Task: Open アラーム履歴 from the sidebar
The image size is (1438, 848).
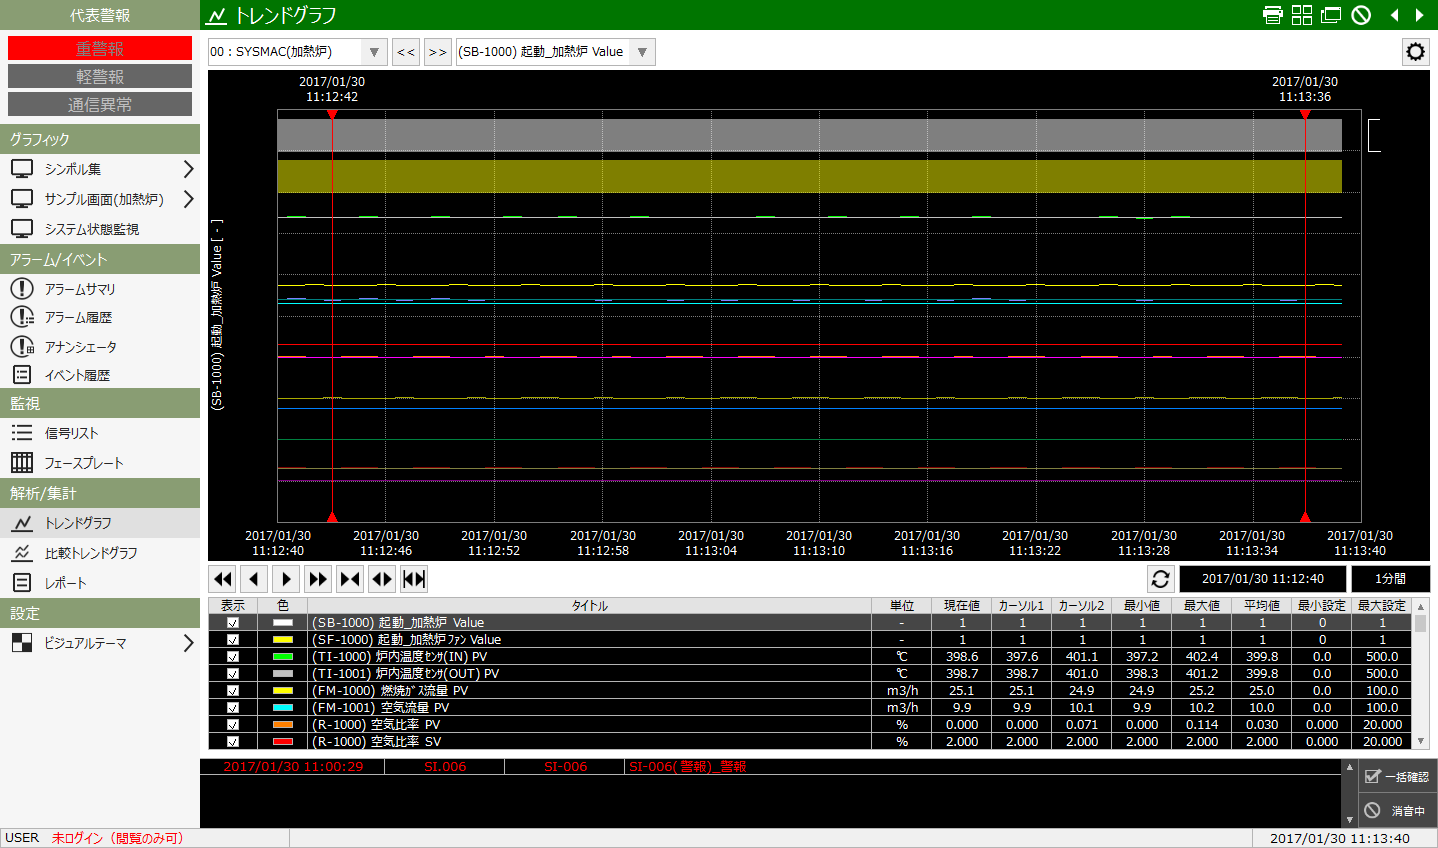Action: [78, 317]
